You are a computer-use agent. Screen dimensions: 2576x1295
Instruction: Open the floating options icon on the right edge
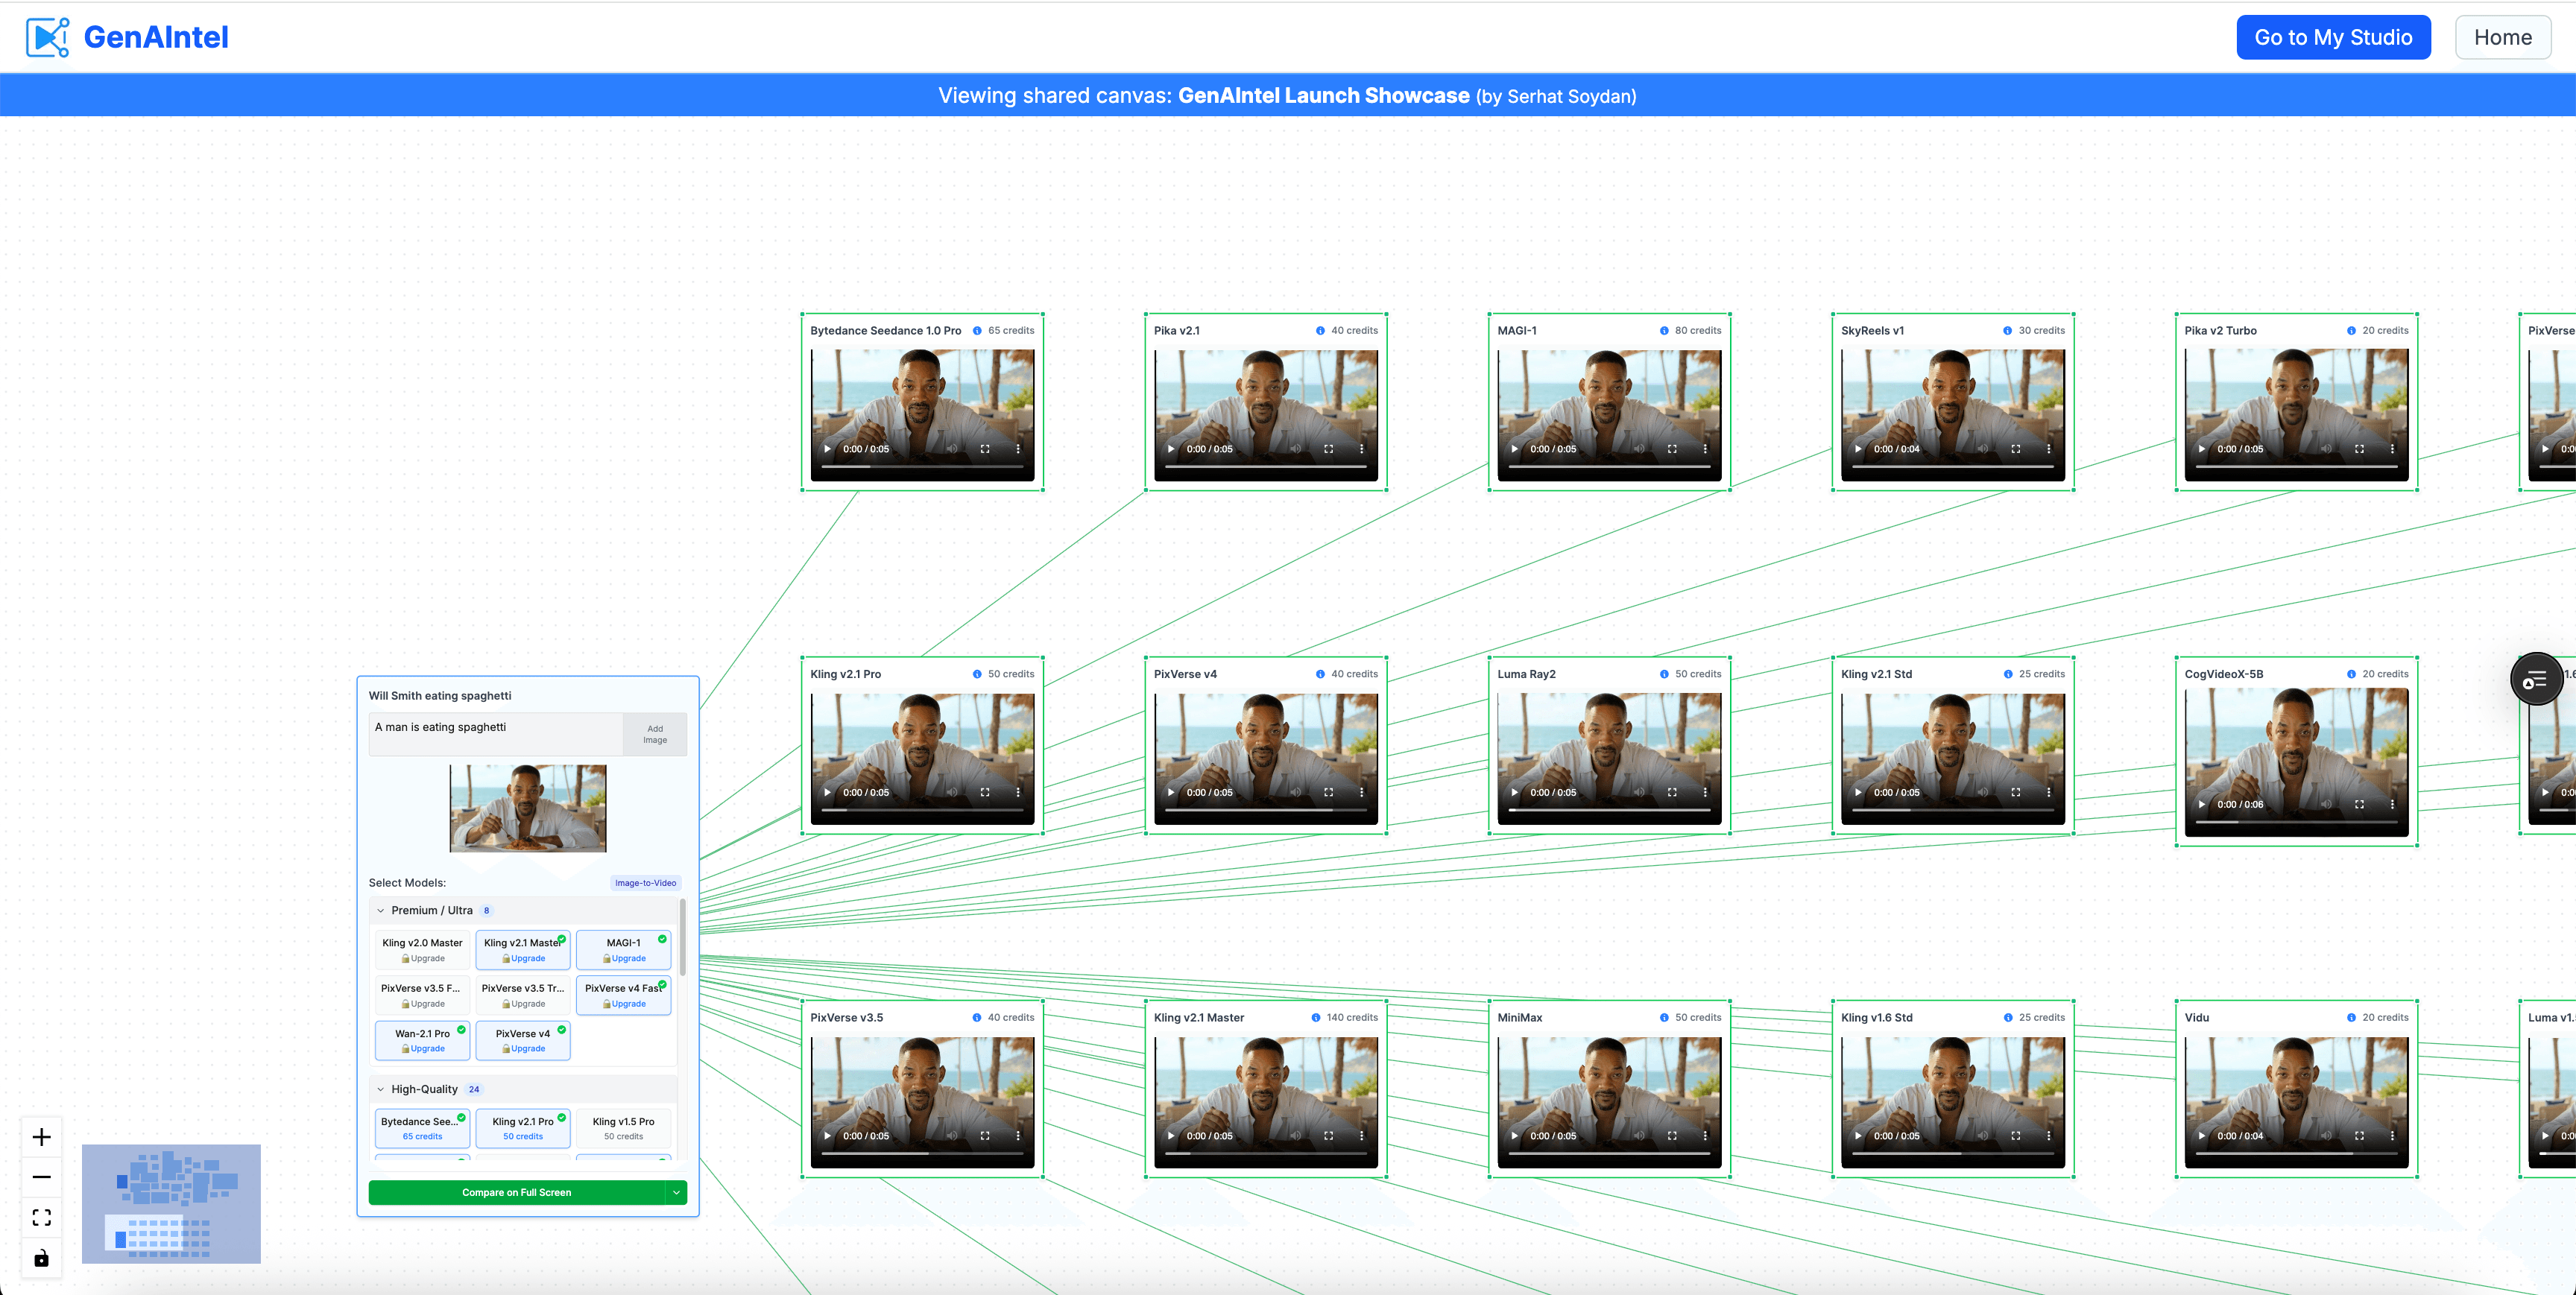tap(2536, 679)
